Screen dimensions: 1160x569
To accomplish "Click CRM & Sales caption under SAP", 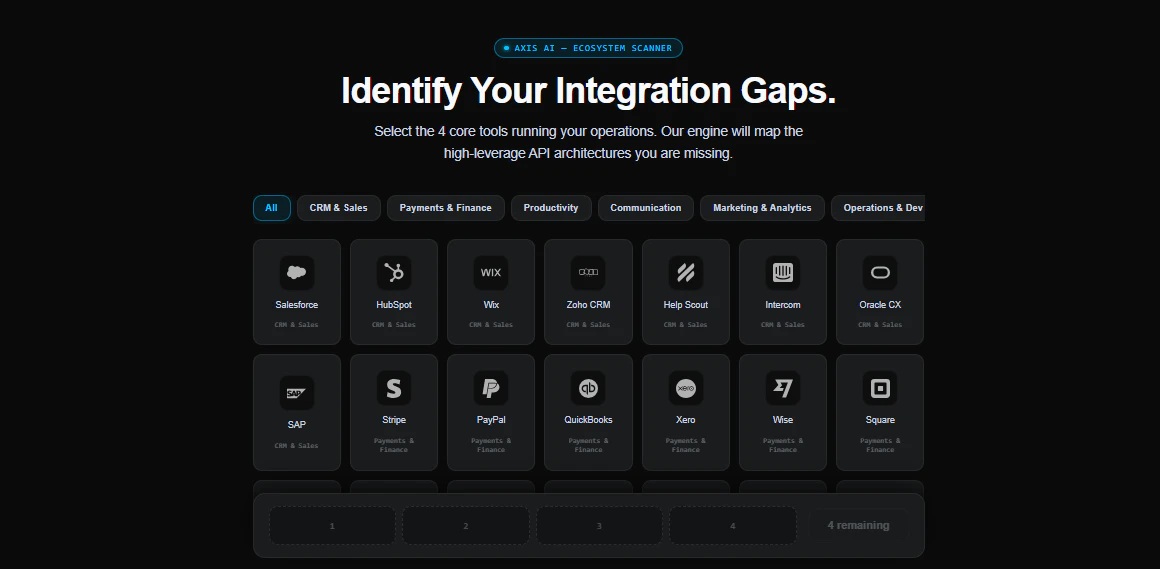I will click(297, 445).
